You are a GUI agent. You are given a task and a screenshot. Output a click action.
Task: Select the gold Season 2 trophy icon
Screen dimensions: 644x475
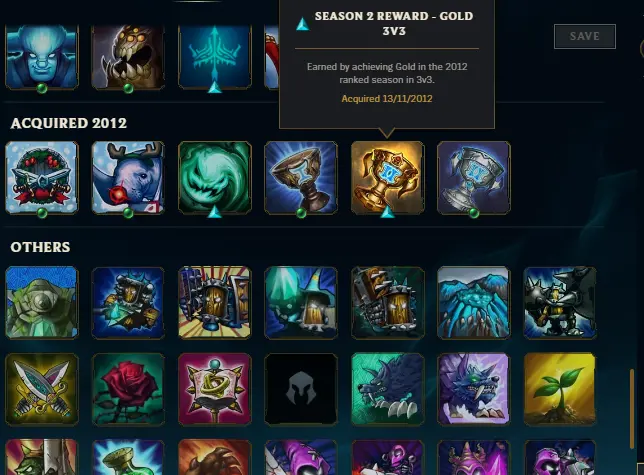387,177
